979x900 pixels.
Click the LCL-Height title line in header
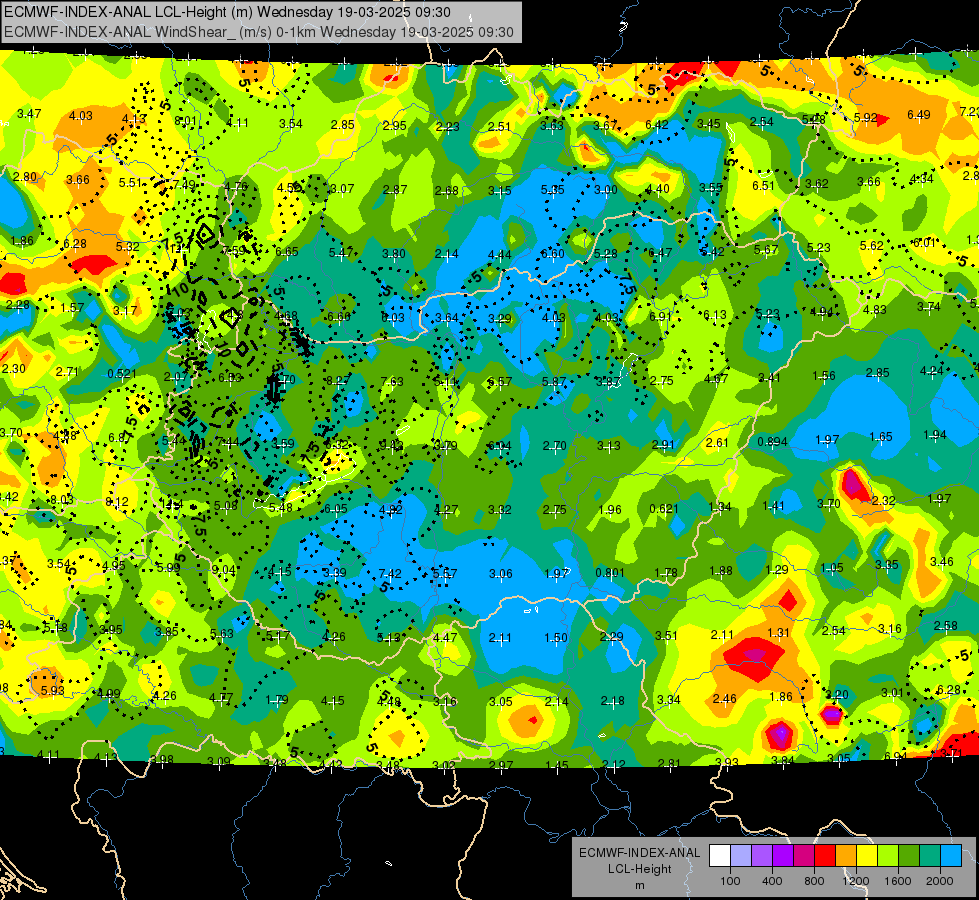pos(227,12)
